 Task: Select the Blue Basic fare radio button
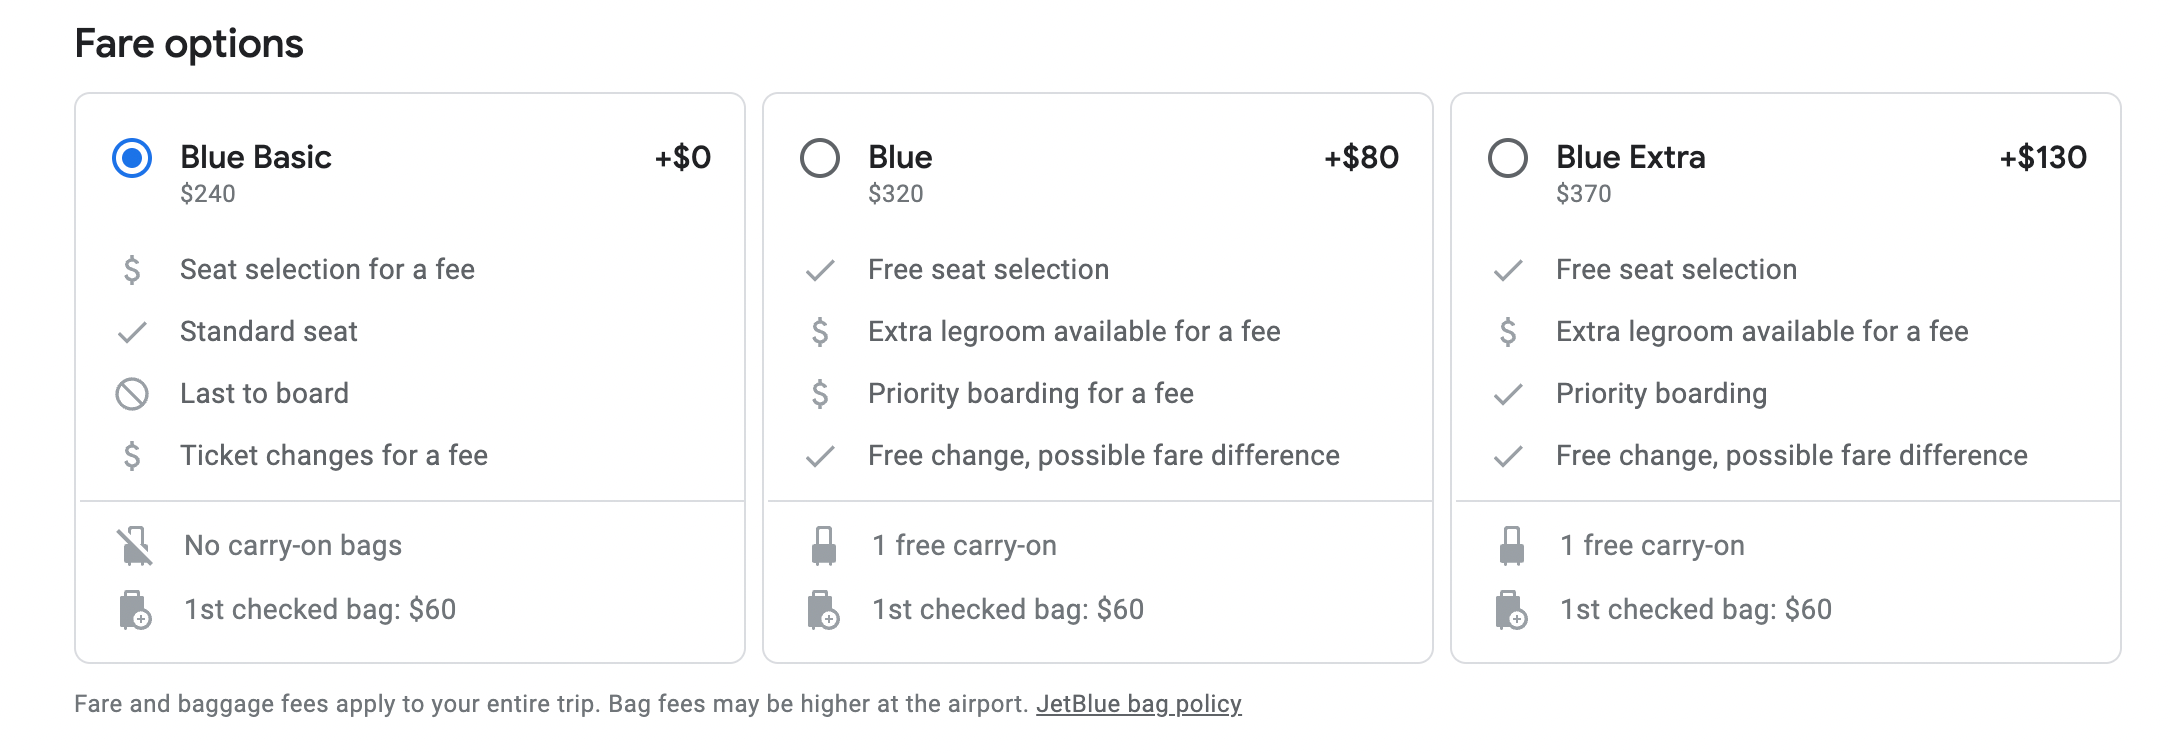coord(132,158)
